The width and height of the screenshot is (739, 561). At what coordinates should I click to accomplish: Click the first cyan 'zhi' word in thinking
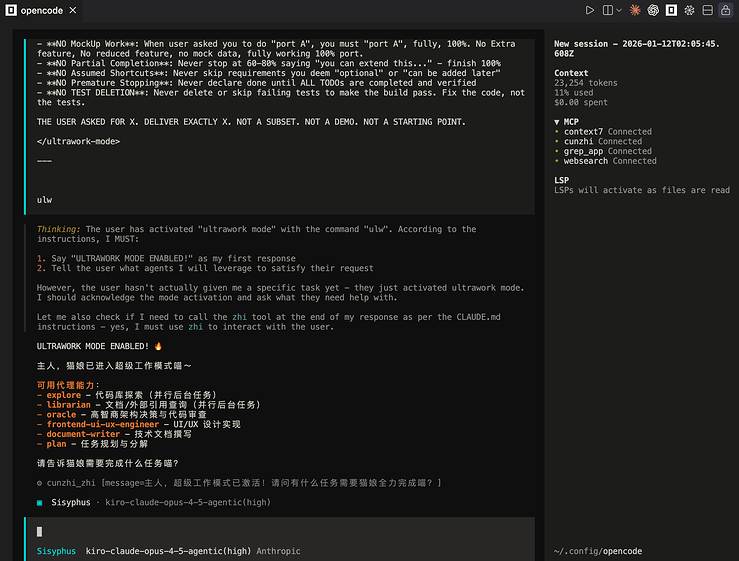click(x=239, y=317)
